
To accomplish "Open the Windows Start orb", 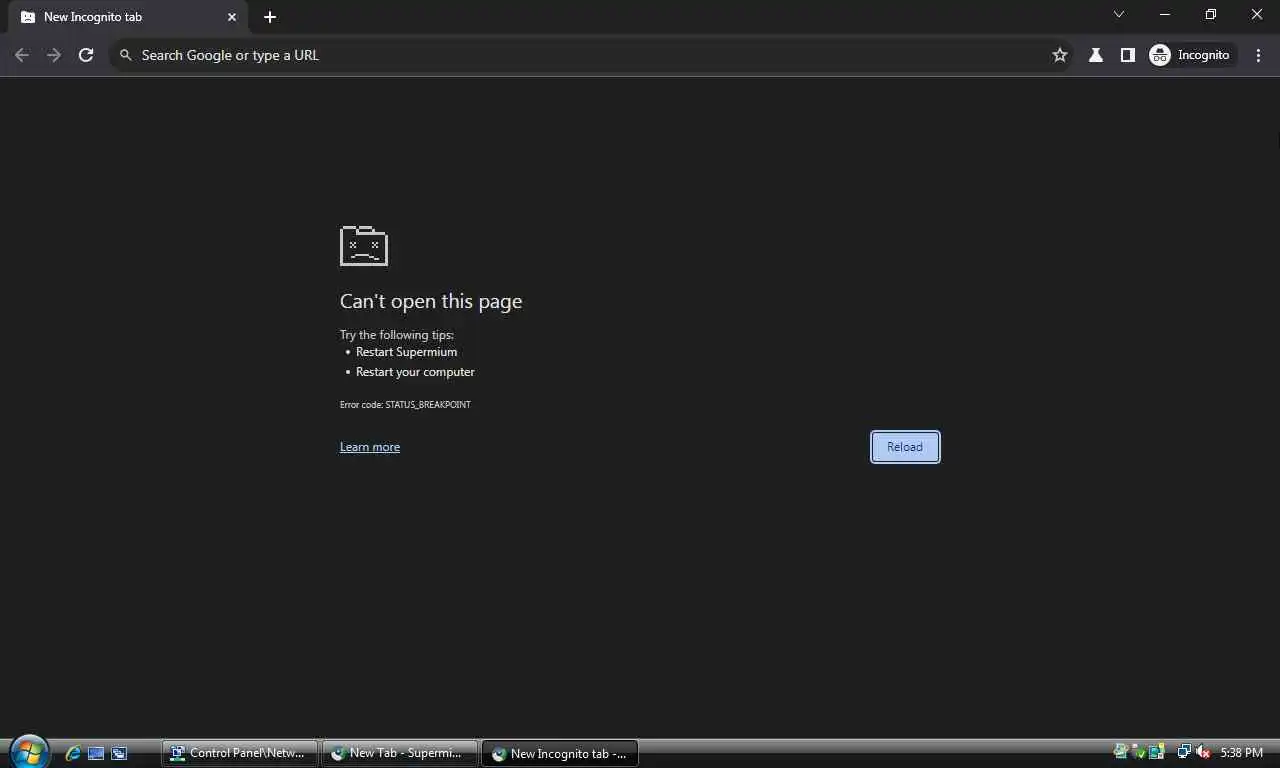I will coord(29,752).
